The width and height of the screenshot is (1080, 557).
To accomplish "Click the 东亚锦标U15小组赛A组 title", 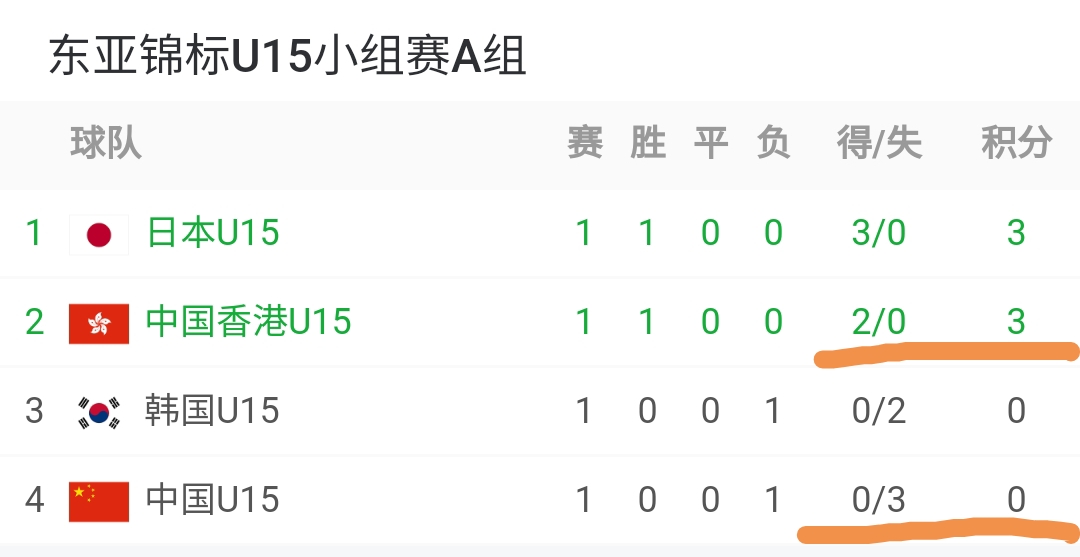I will click(x=288, y=56).
